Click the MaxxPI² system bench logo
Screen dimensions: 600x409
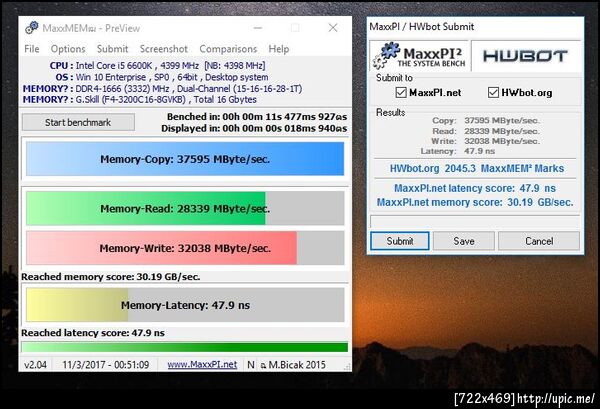pyautogui.click(x=419, y=56)
